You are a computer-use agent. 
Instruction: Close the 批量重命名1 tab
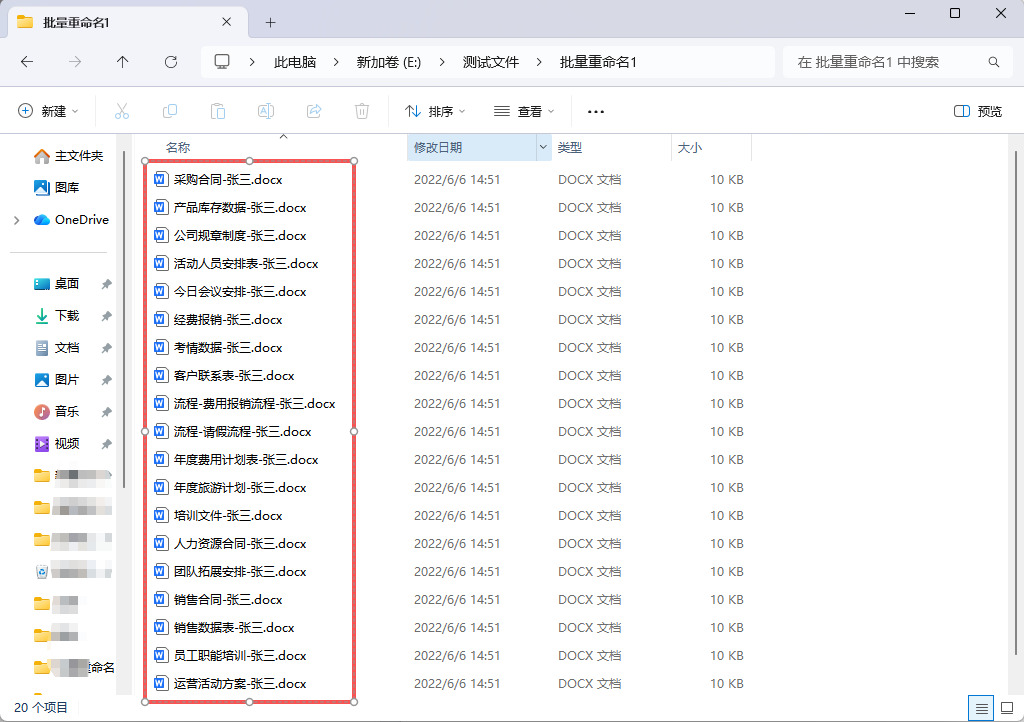click(x=227, y=22)
